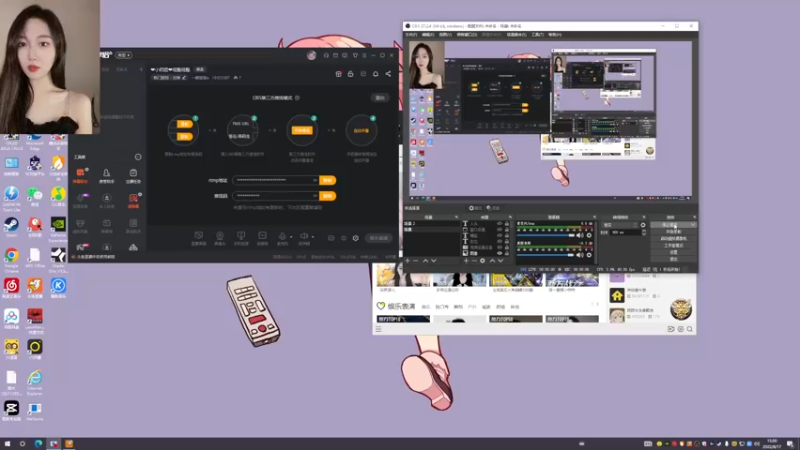Start OBS virtual camera button
Image resolution: width=800 pixels, height=450 pixels.
coord(673,238)
